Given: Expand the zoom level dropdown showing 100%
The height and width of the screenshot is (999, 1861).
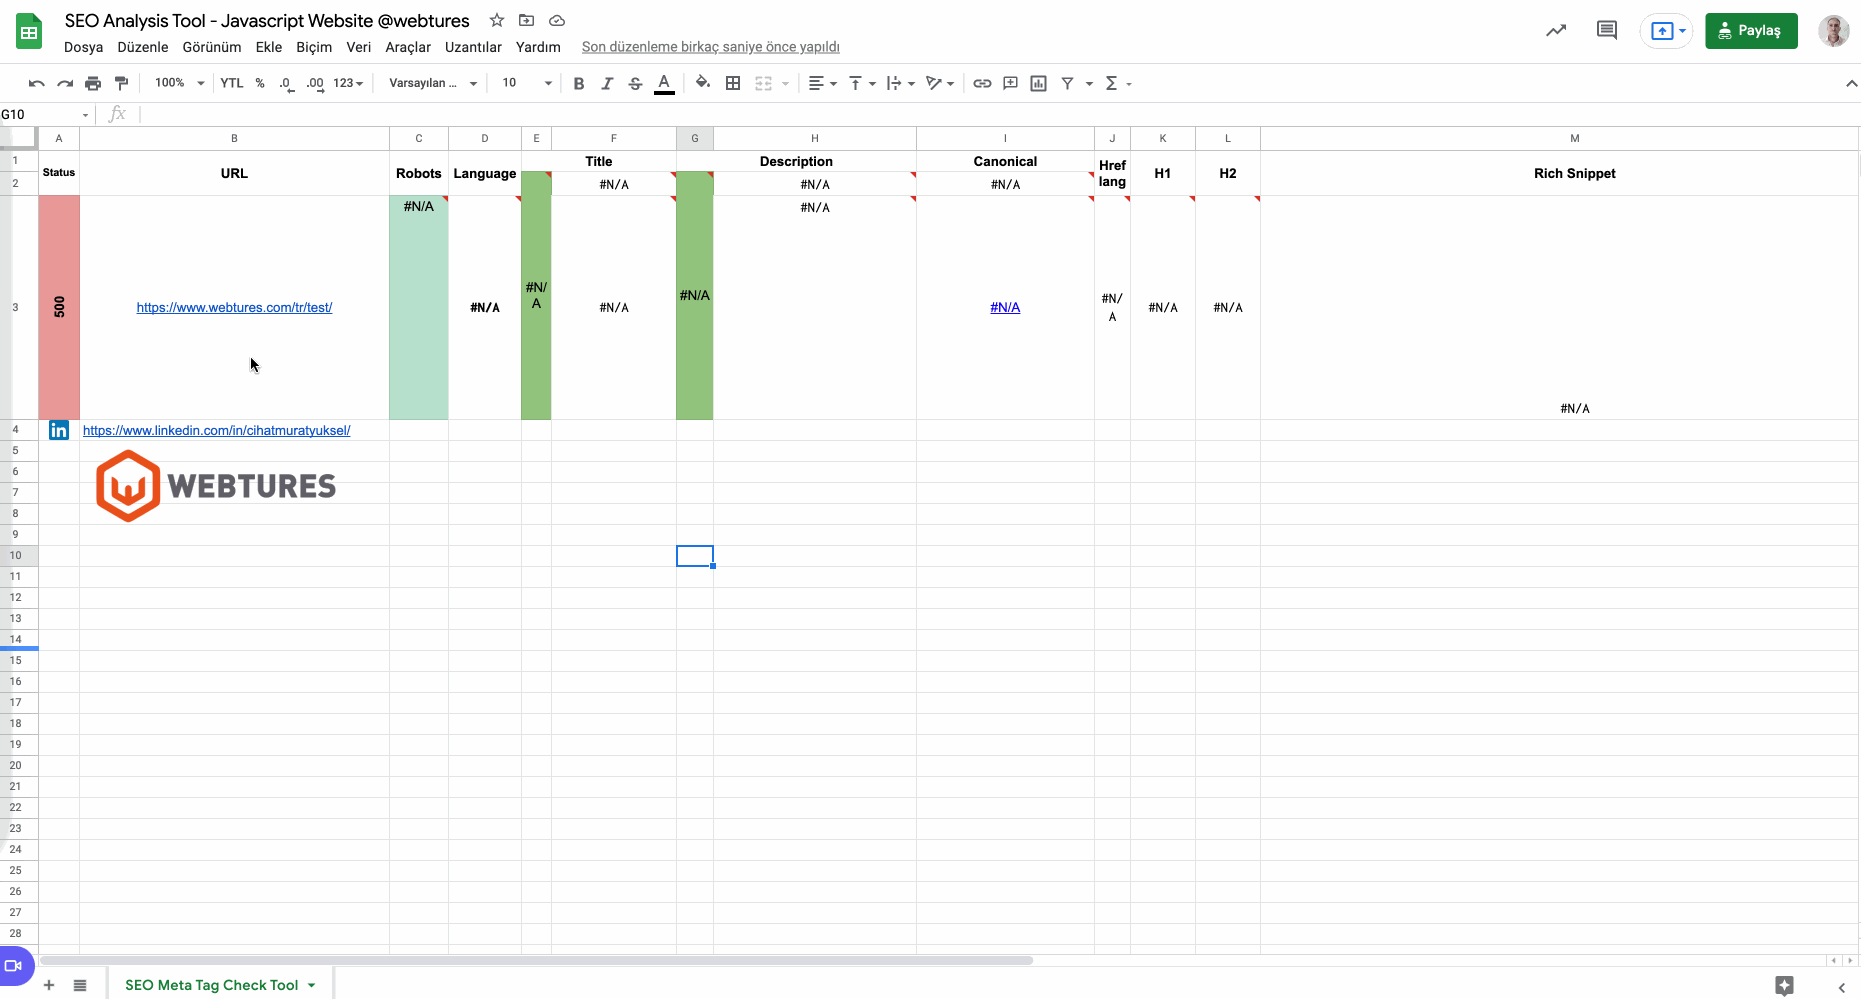Looking at the screenshot, I should pos(177,83).
